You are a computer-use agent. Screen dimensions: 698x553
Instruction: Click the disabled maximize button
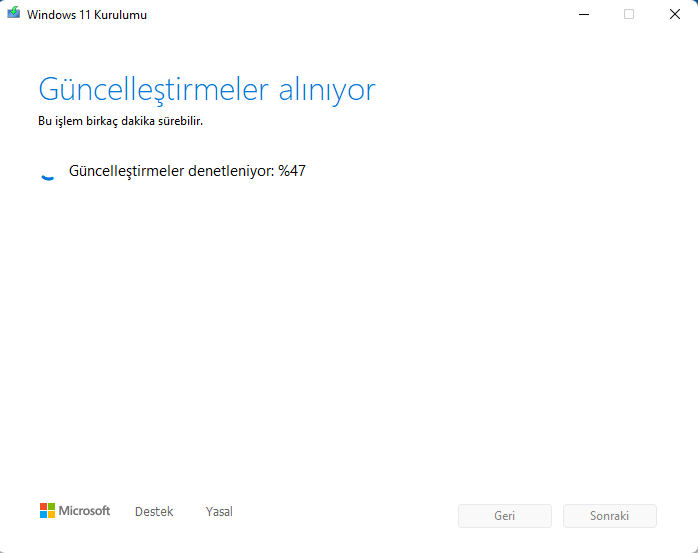[x=629, y=14]
